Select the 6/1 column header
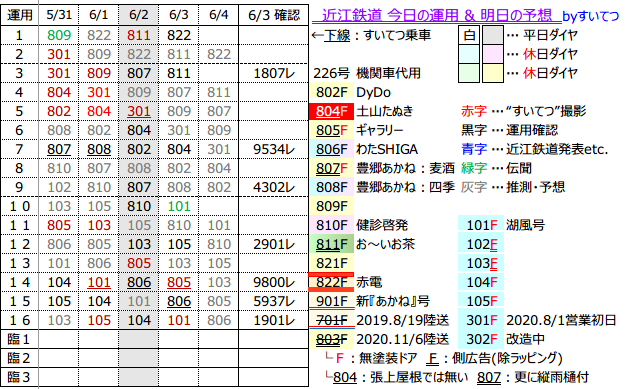 pos(98,15)
